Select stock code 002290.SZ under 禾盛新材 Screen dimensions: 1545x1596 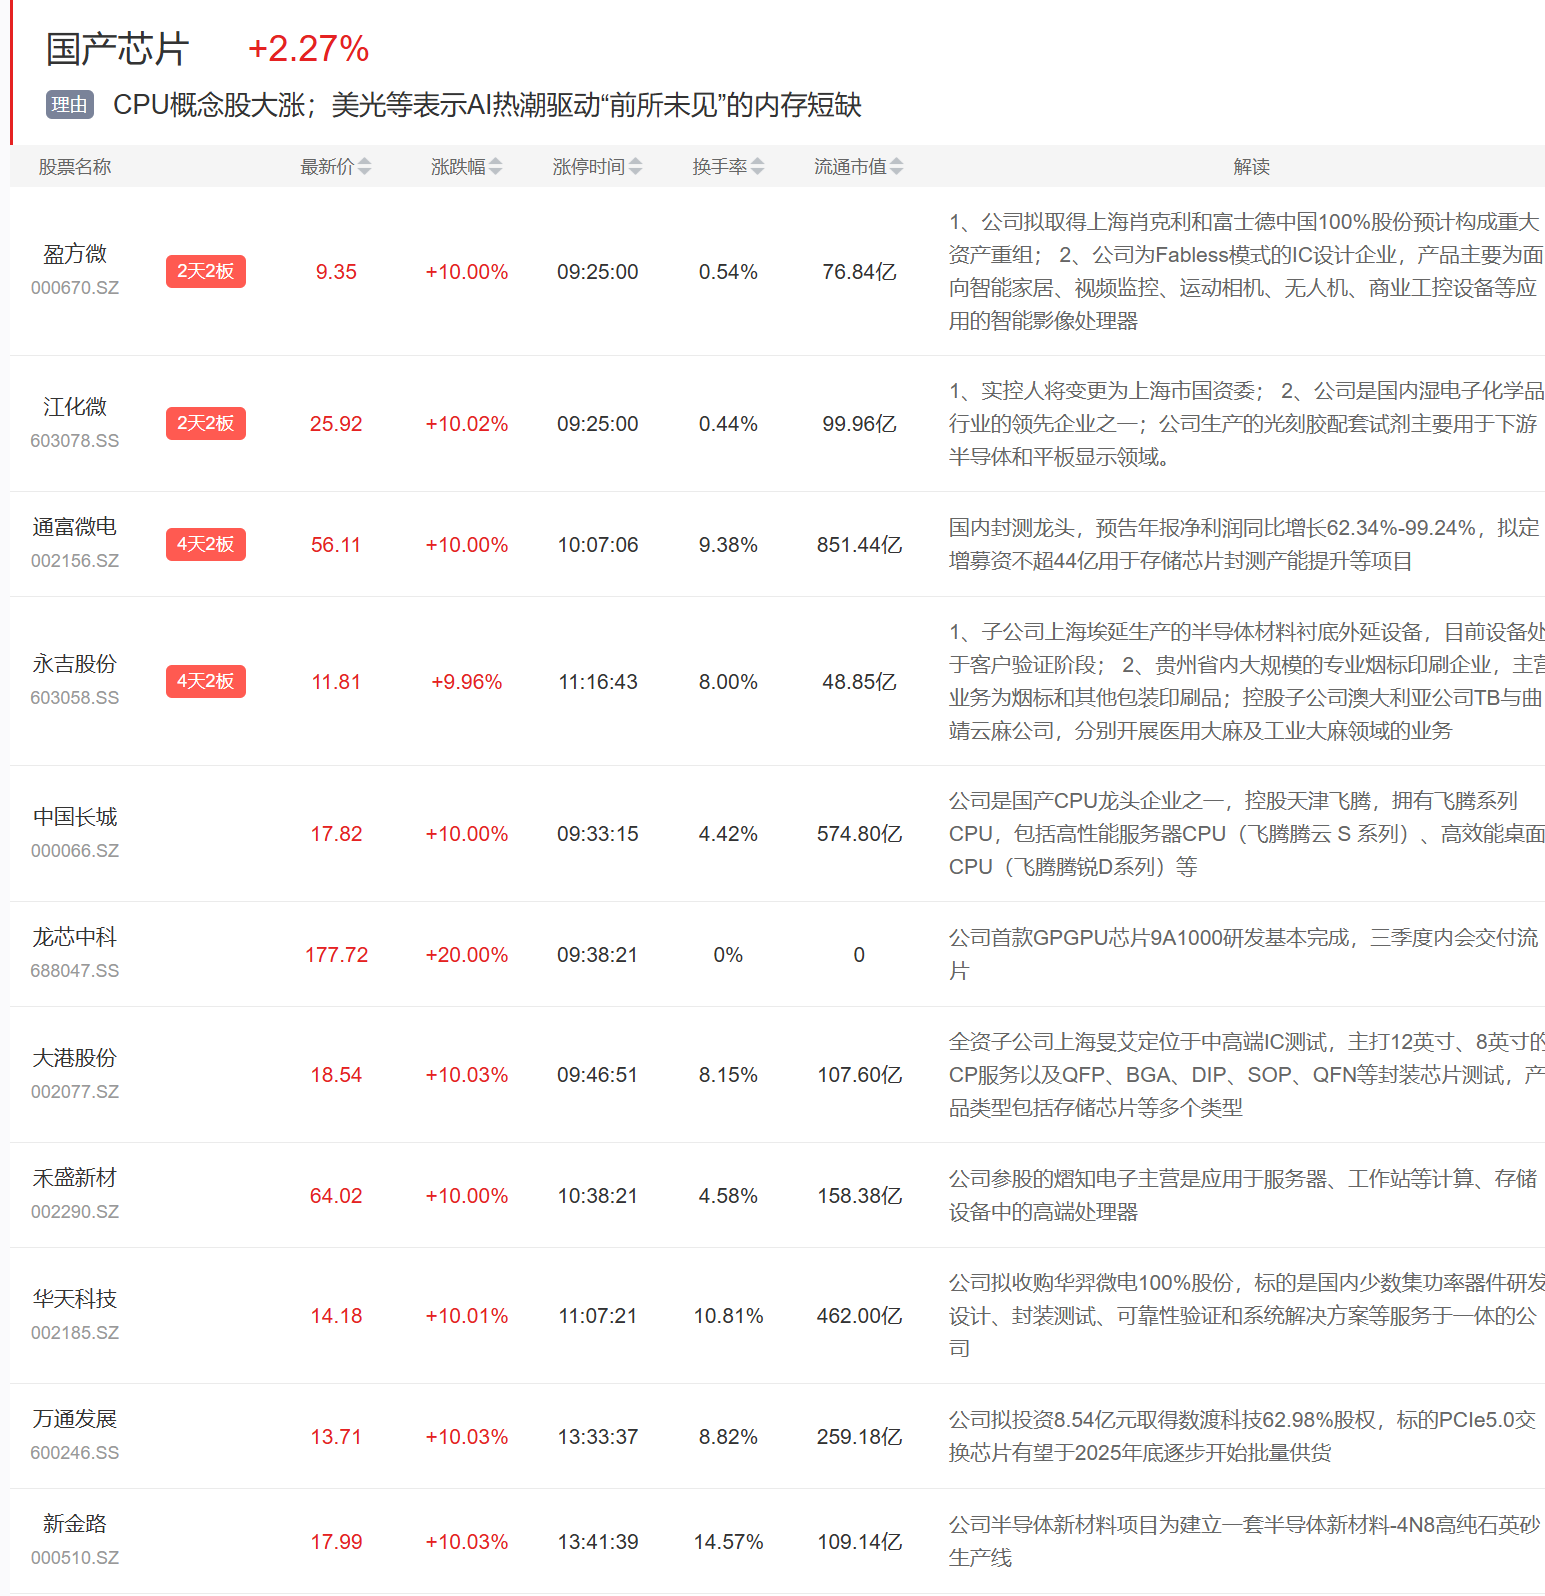pyautogui.click(x=75, y=1212)
